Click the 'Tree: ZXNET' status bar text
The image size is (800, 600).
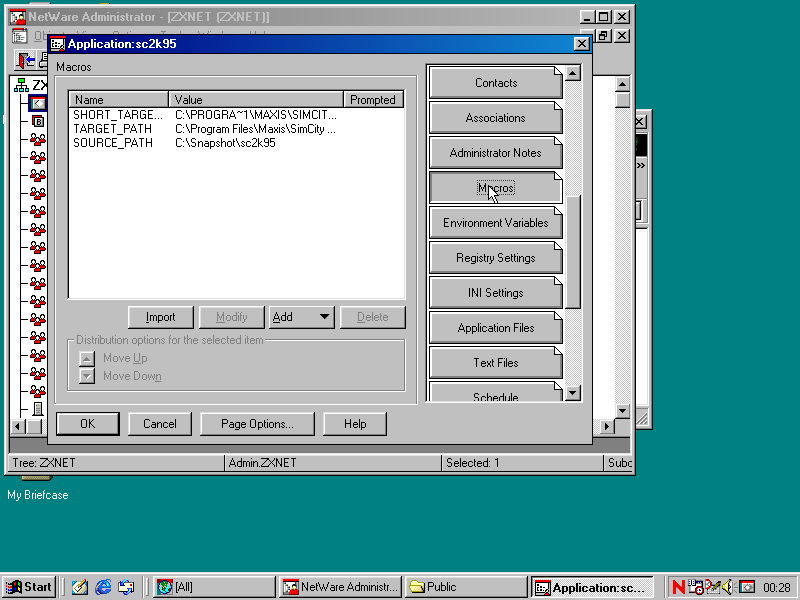44,463
